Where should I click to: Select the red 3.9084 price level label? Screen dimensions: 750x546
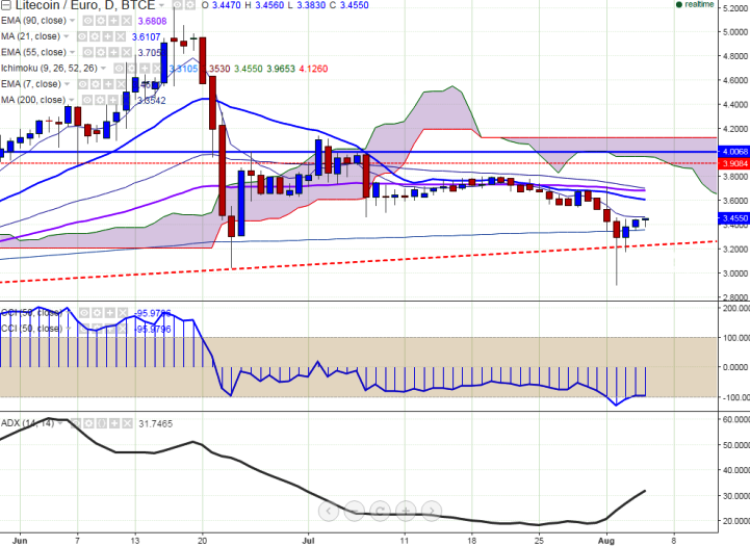[731, 162]
